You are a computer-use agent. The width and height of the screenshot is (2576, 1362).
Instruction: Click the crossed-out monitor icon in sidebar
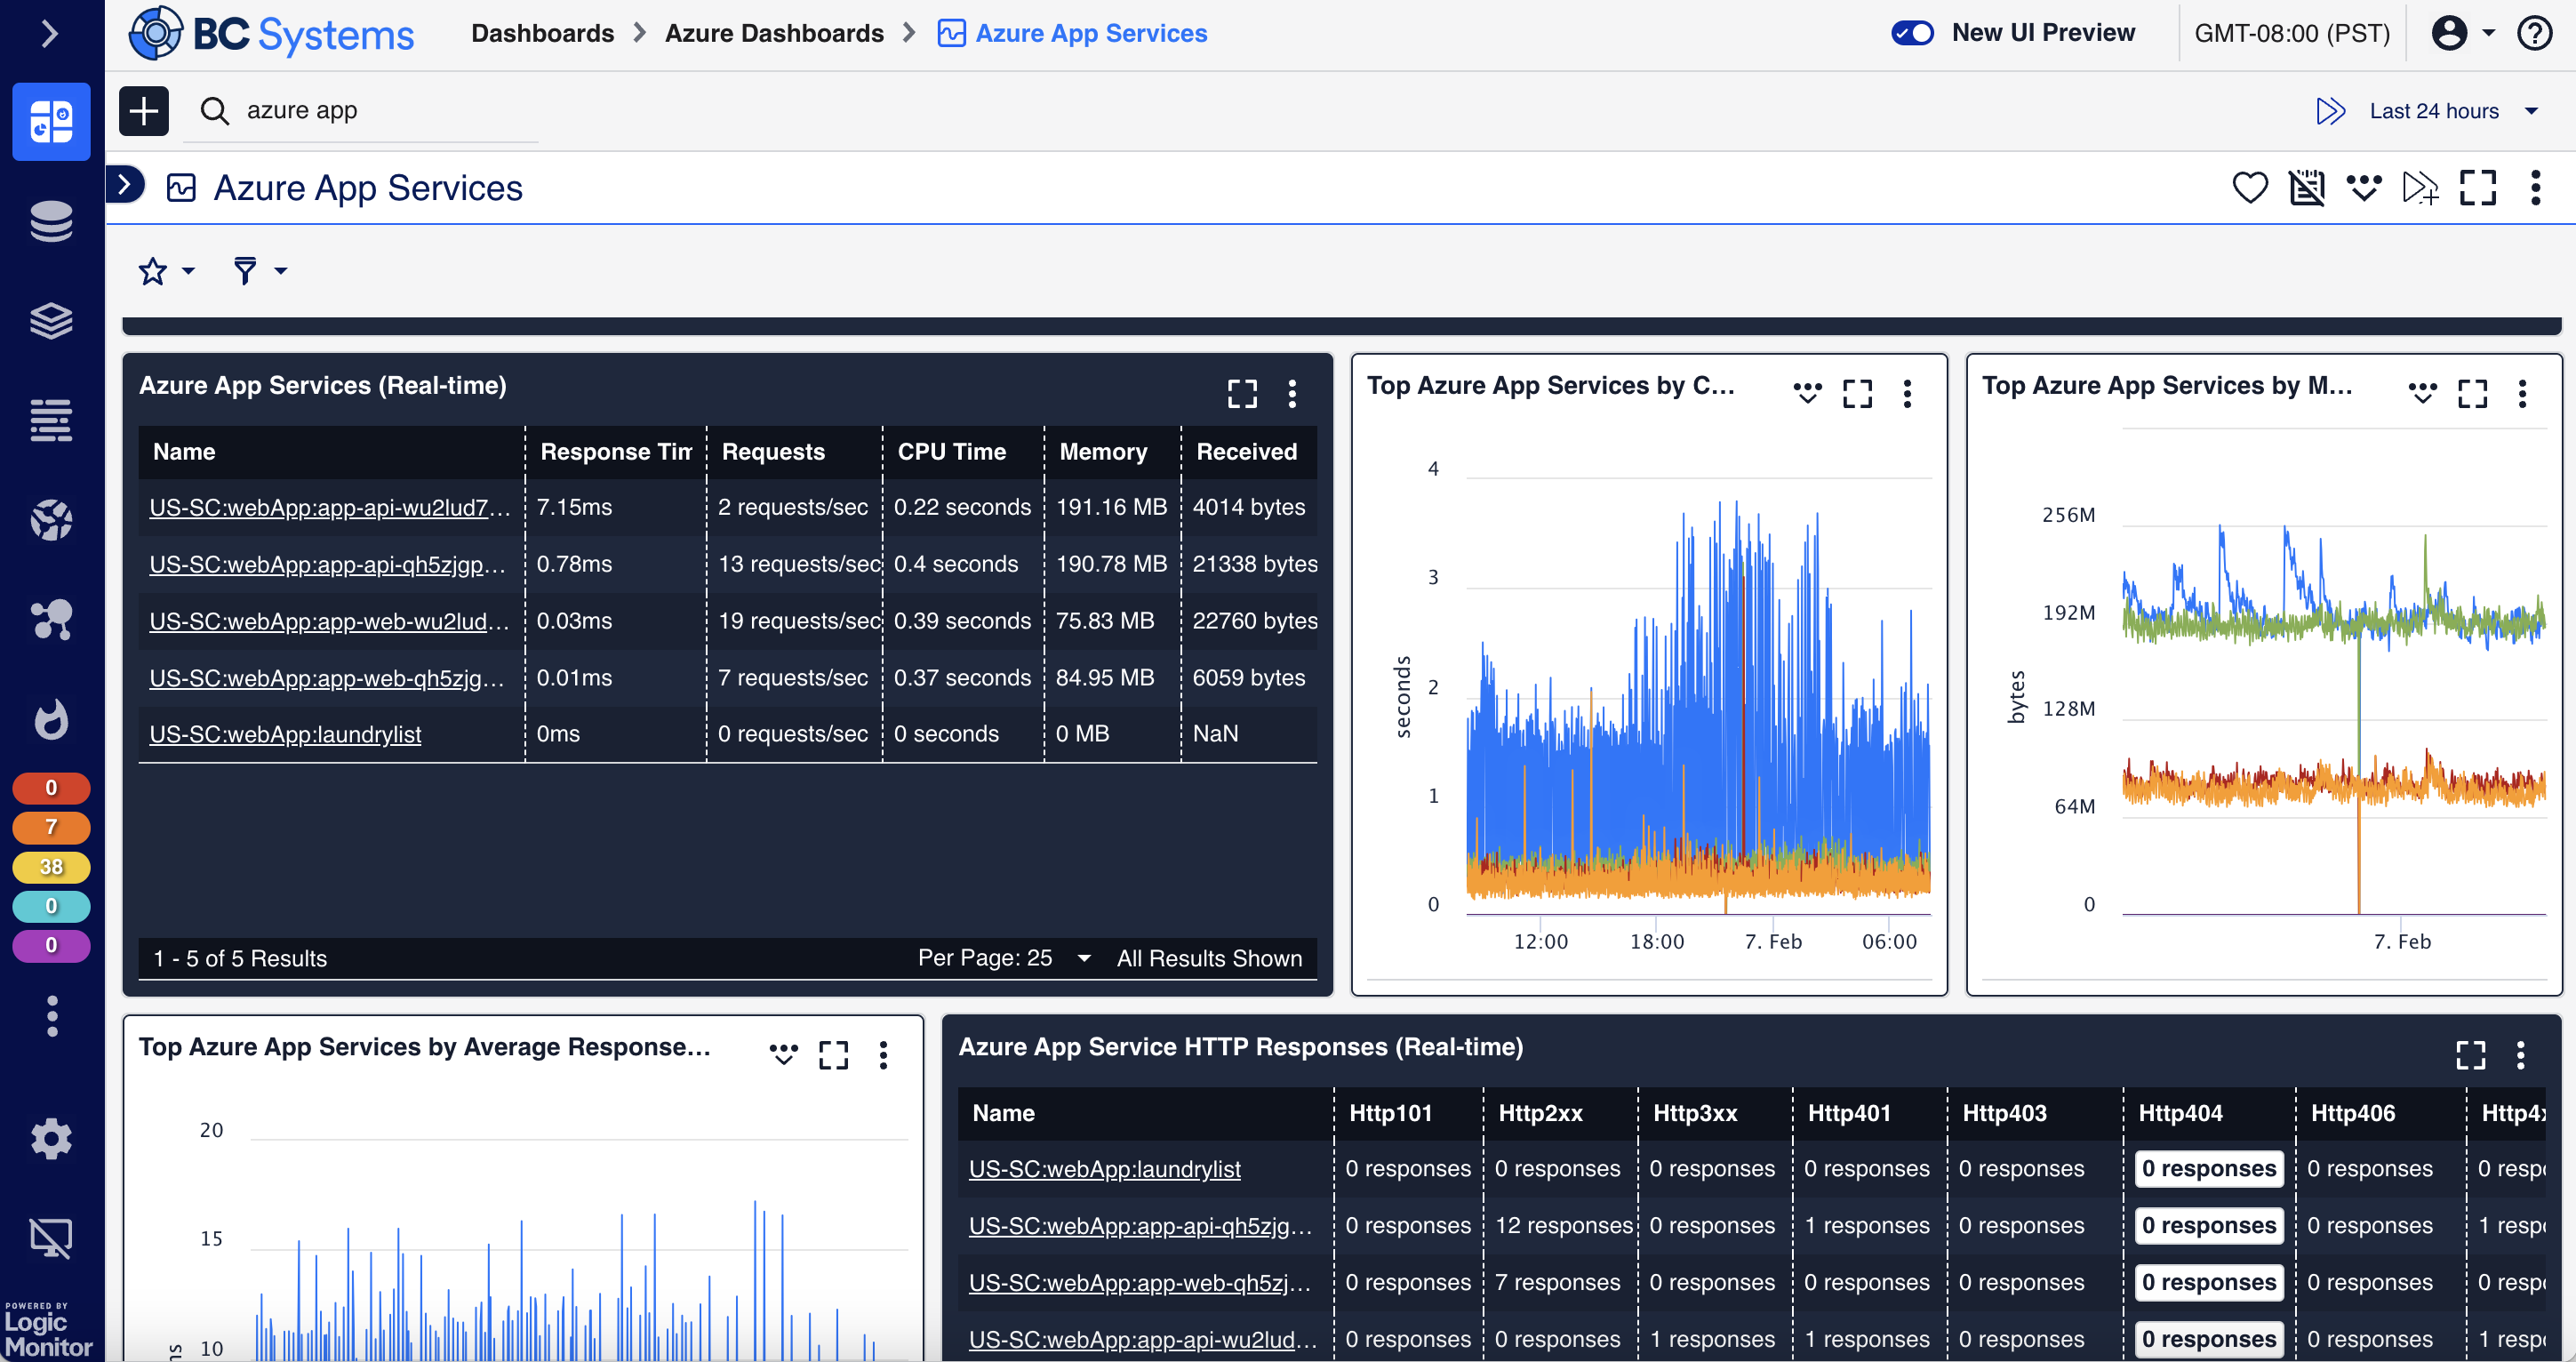tap(51, 1238)
